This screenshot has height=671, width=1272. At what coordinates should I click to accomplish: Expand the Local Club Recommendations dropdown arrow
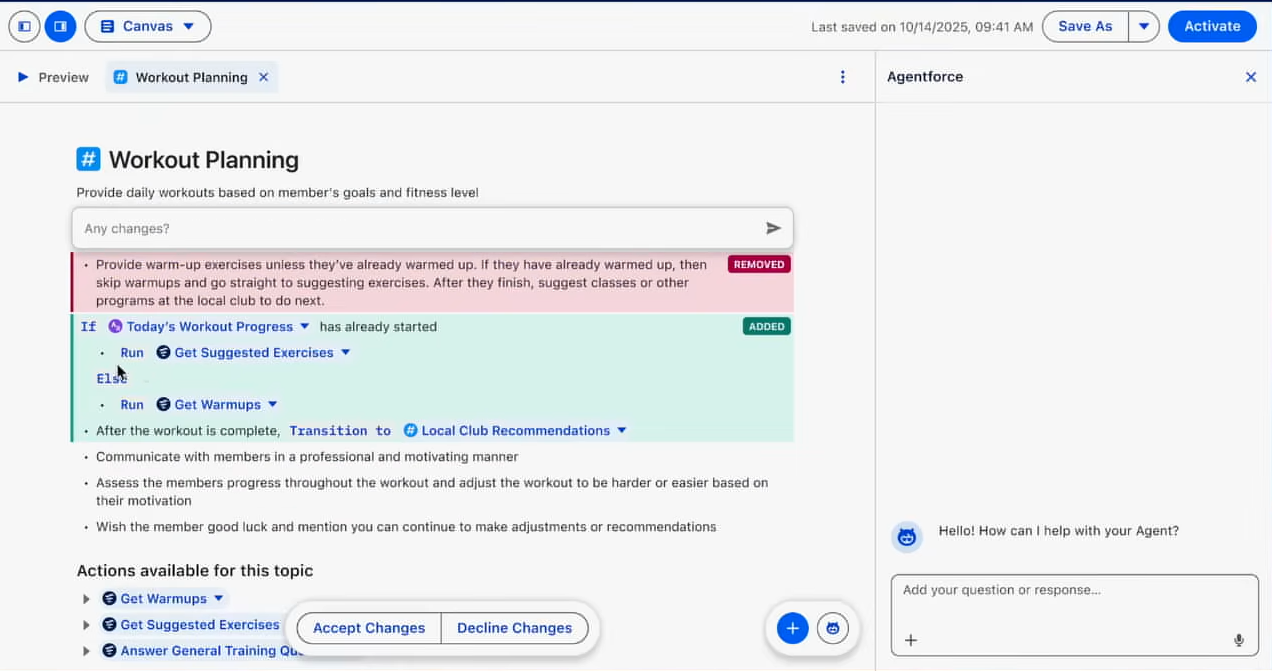click(622, 431)
